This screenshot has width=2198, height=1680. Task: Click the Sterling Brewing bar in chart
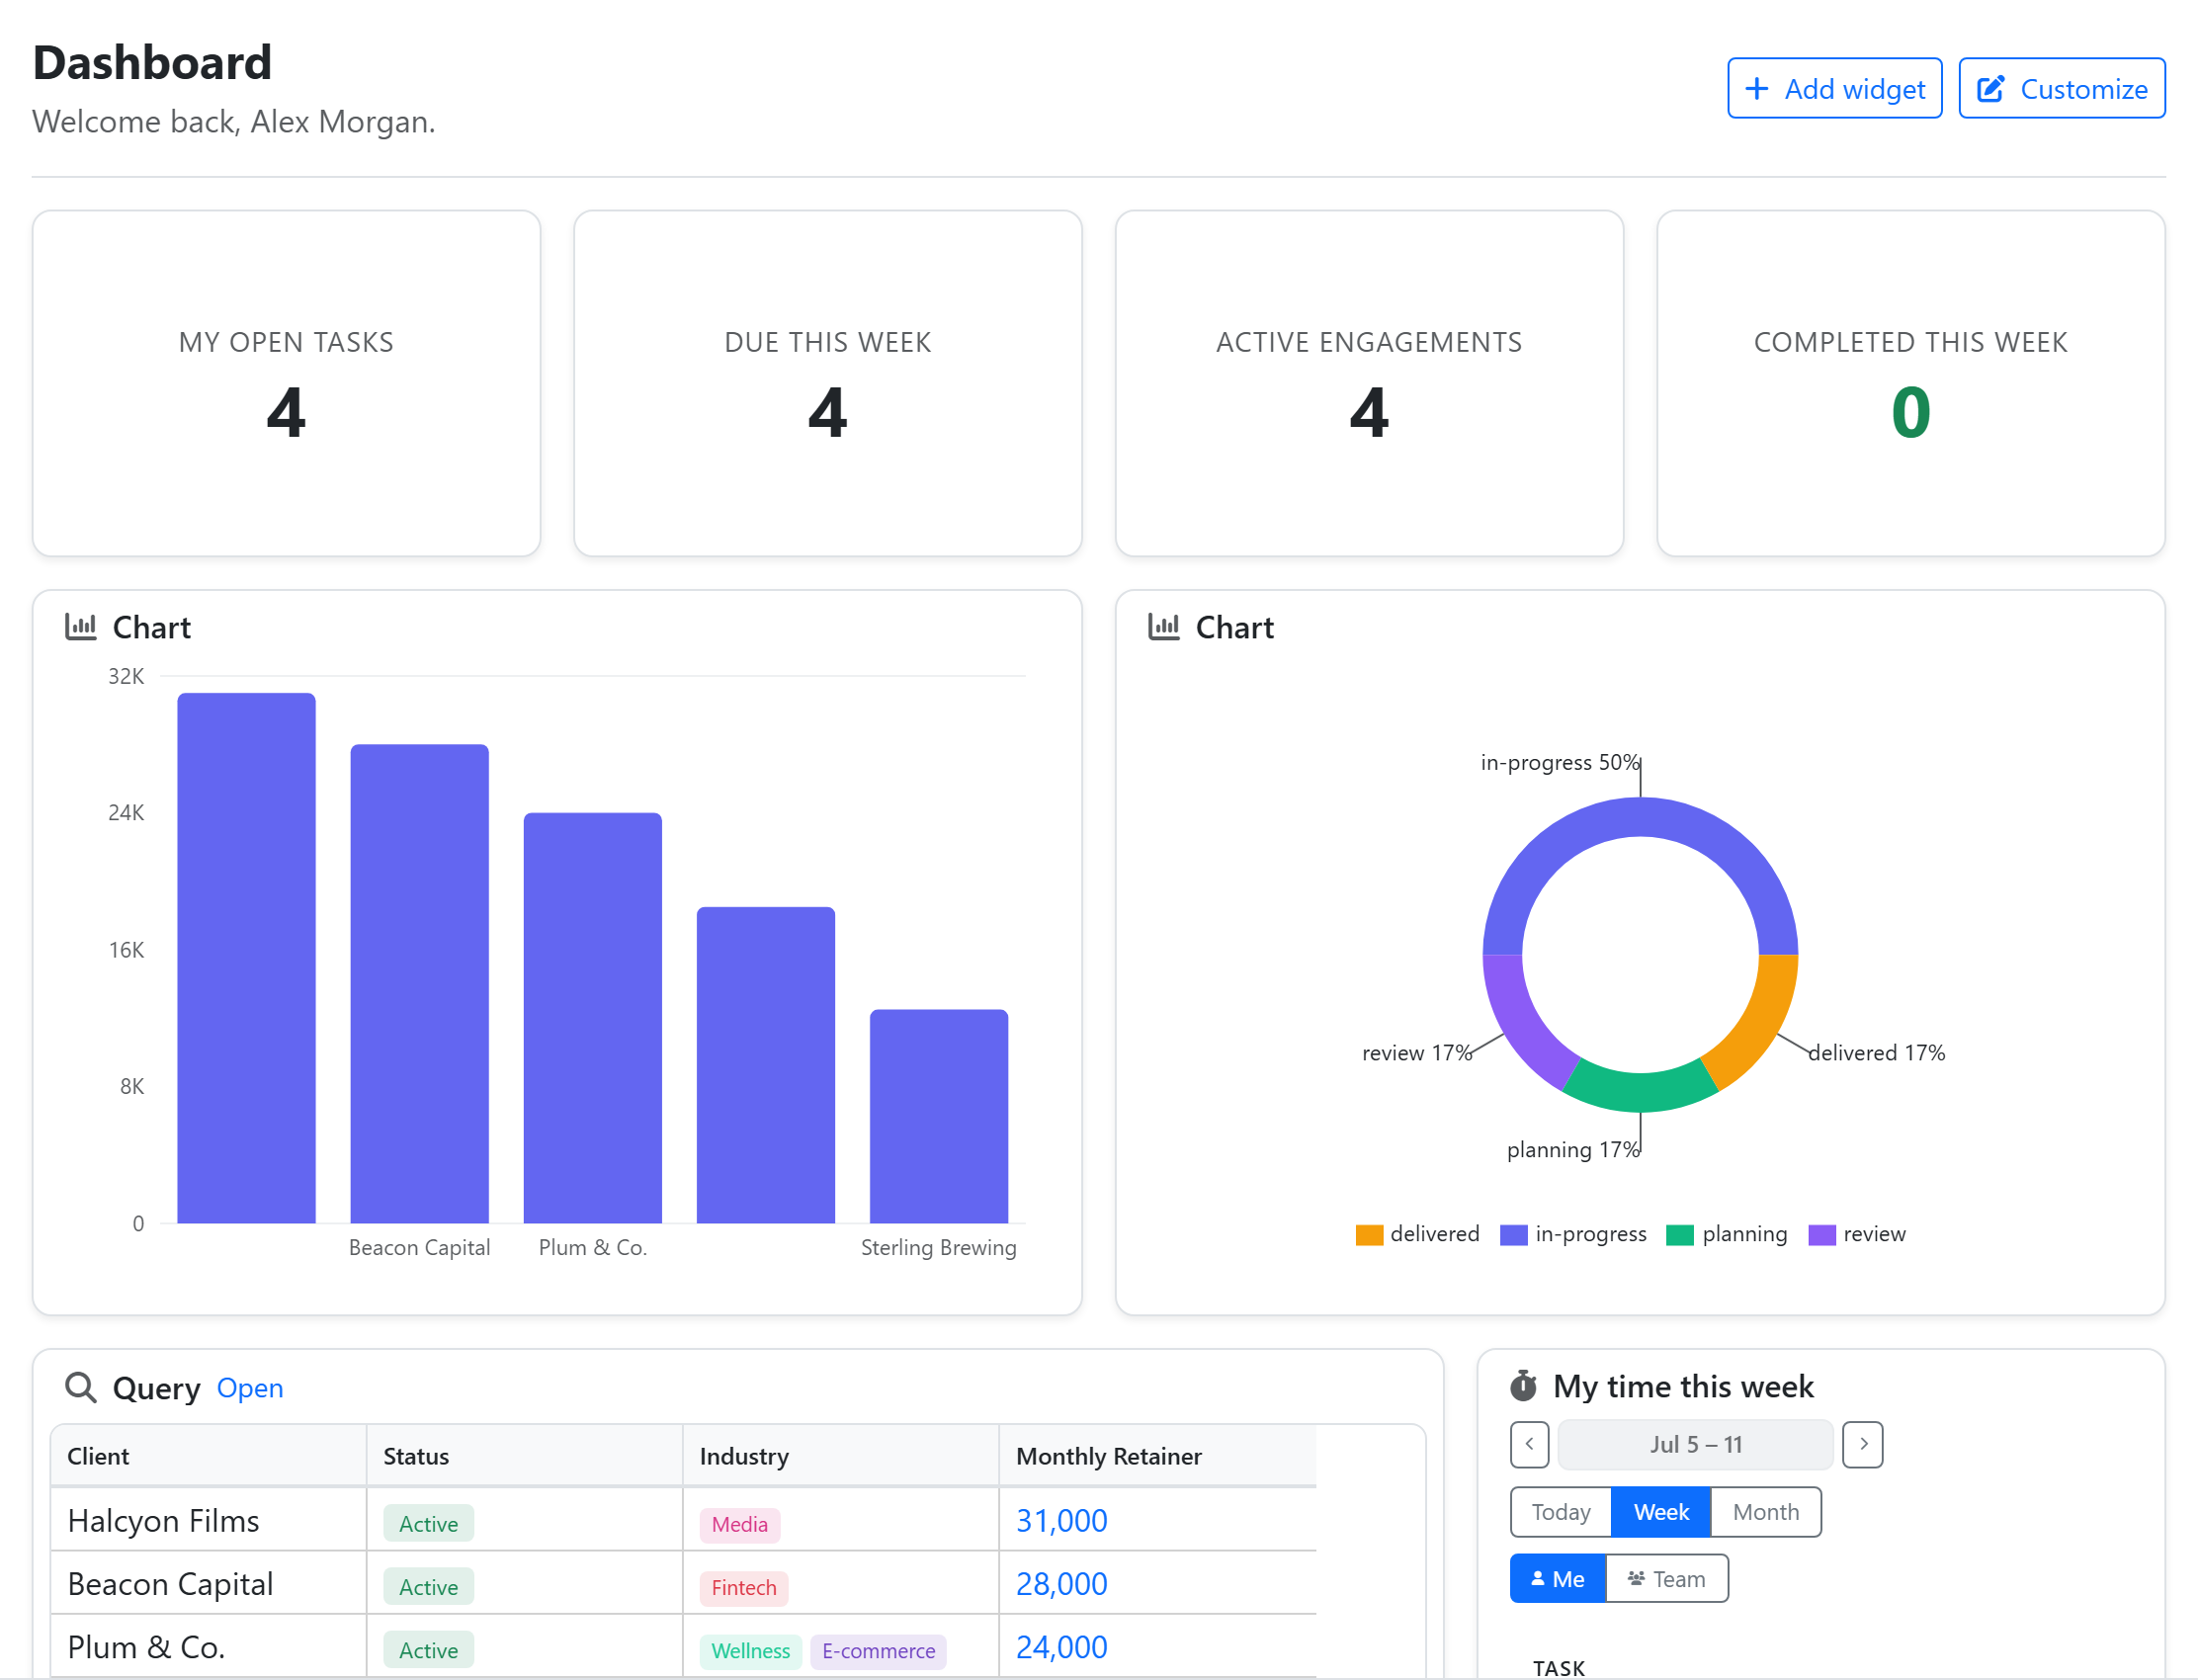939,1116
